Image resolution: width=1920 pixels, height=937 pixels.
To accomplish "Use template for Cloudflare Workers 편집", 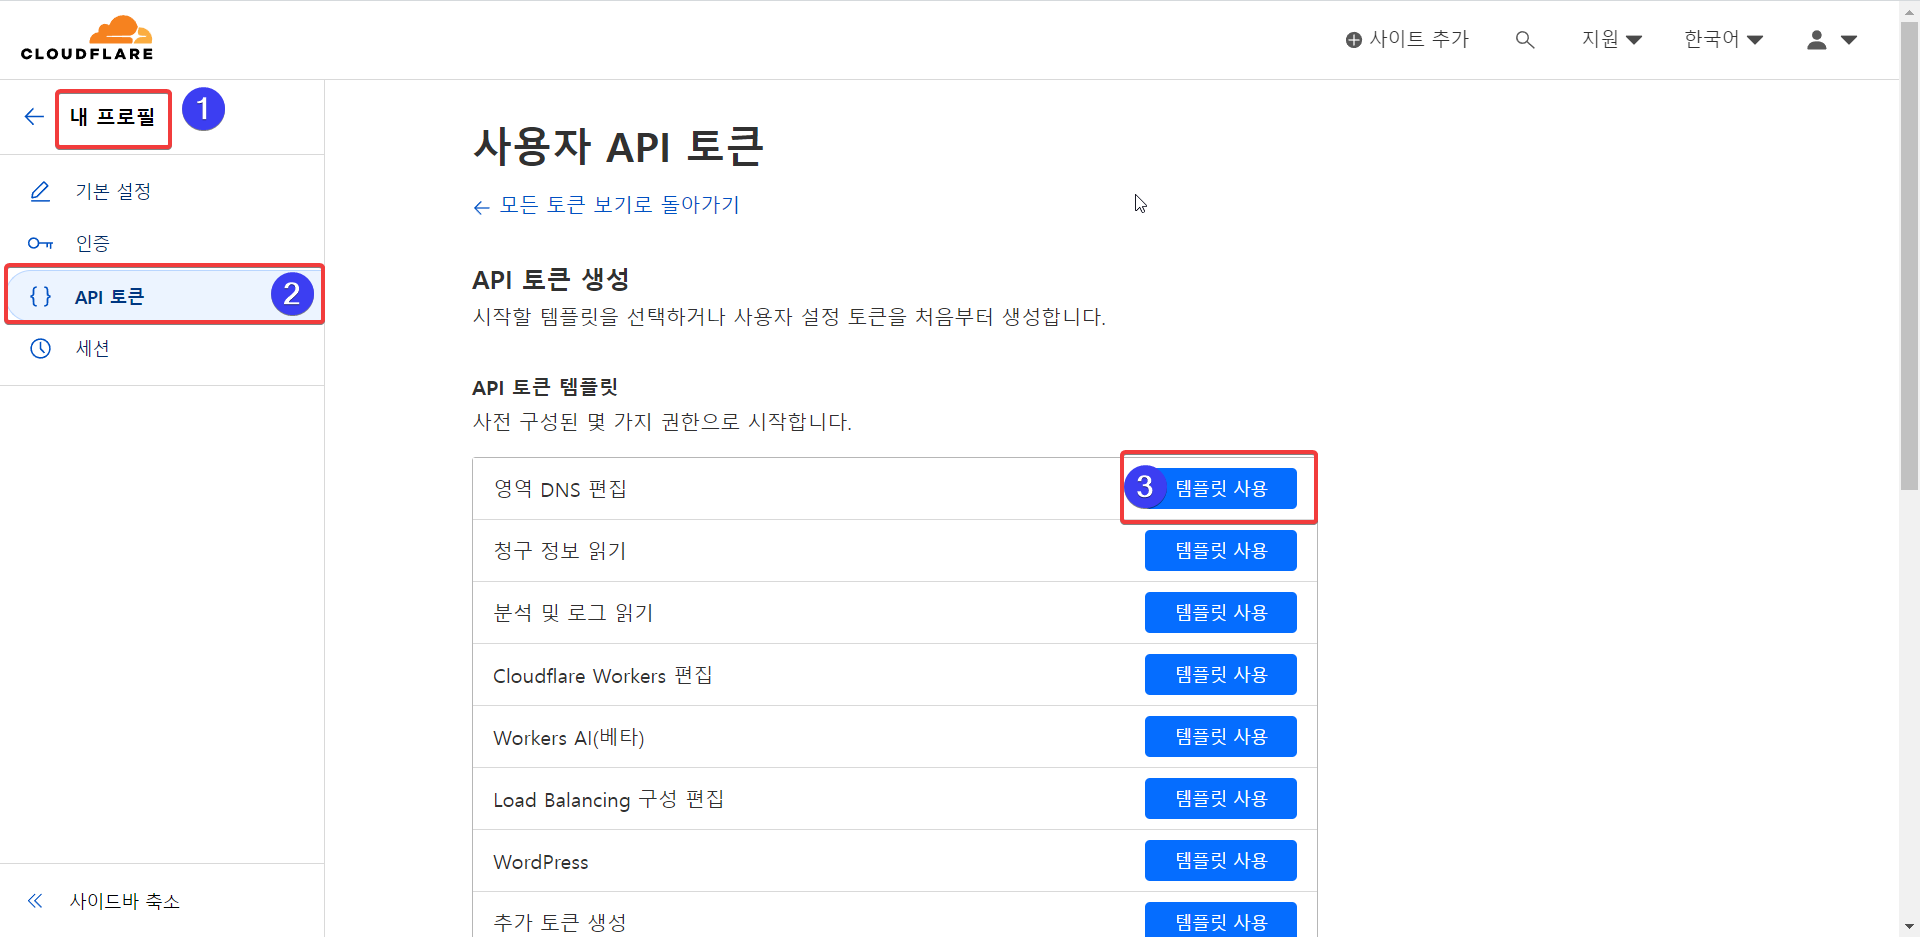I will [1220, 674].
